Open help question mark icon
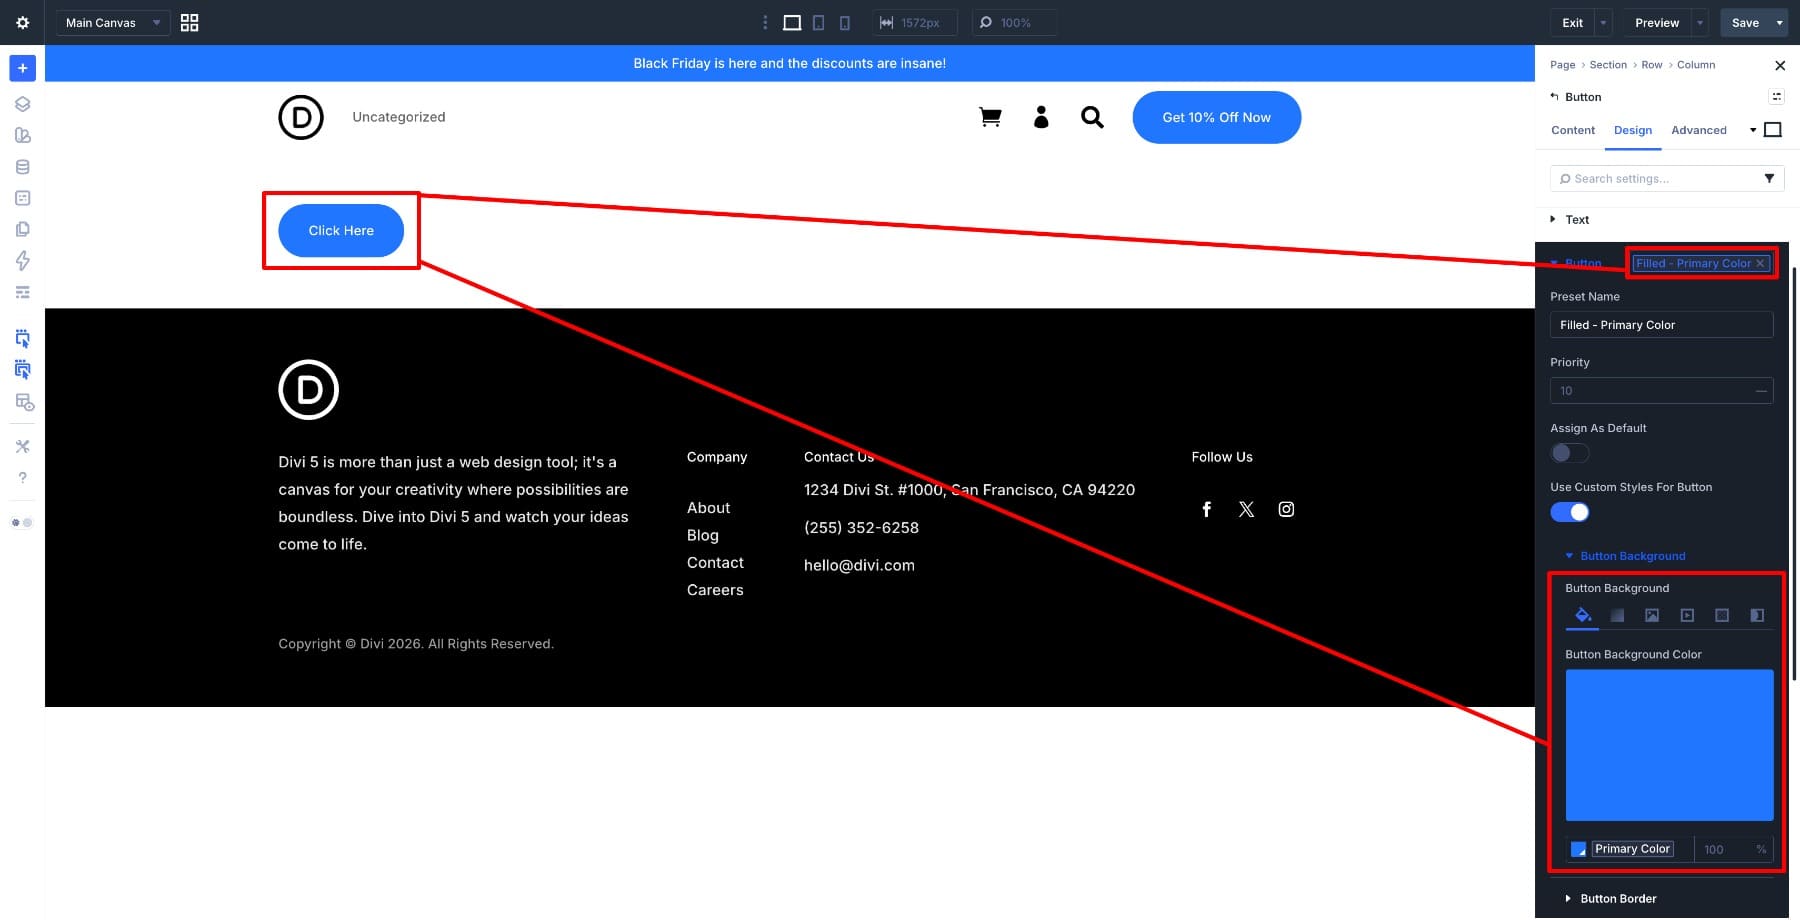 click(22, 478)
